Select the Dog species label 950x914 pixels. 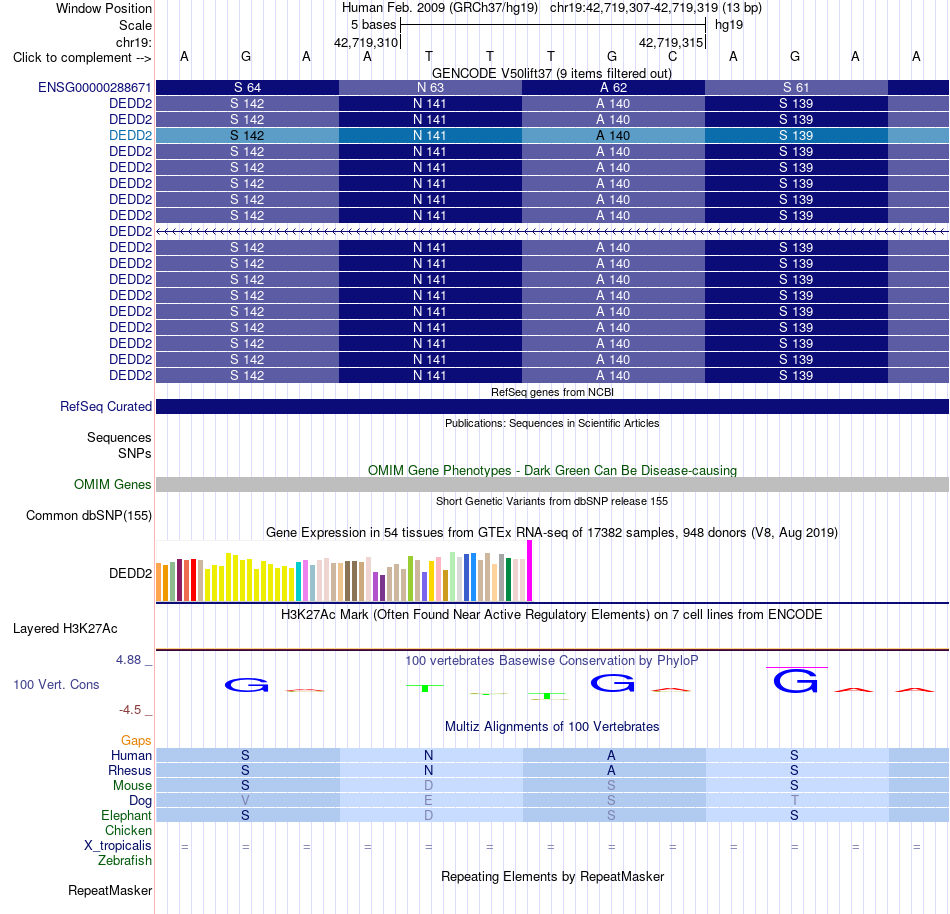click(140, 801)
